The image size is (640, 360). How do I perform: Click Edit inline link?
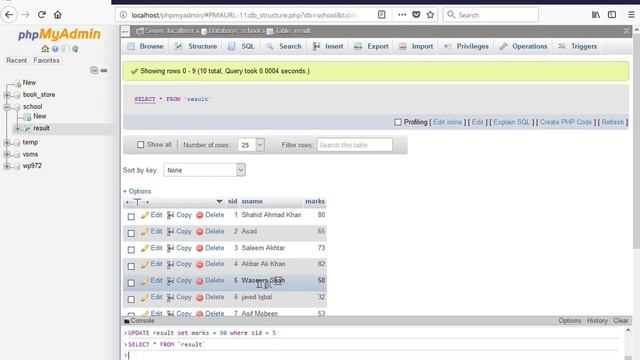point(447,122)
